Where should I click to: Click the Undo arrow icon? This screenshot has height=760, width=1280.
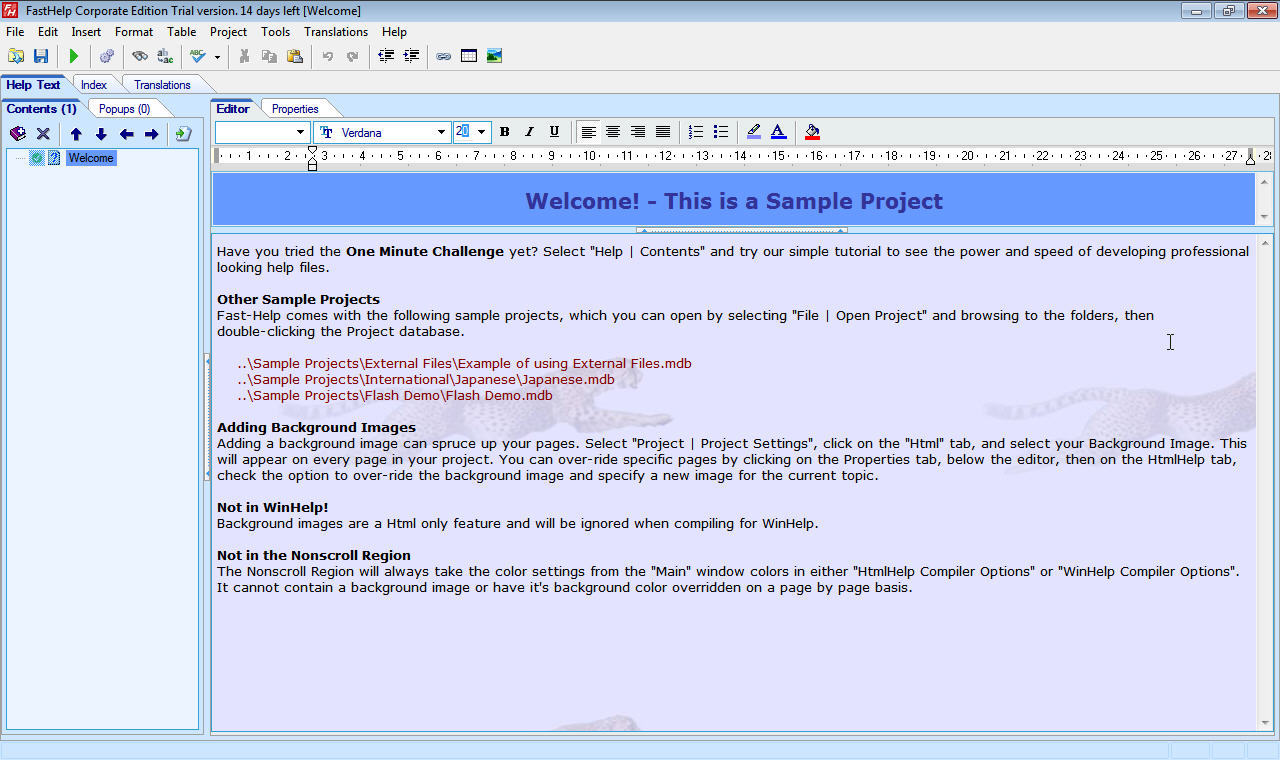pyautogui.click(x=327, y=56)
